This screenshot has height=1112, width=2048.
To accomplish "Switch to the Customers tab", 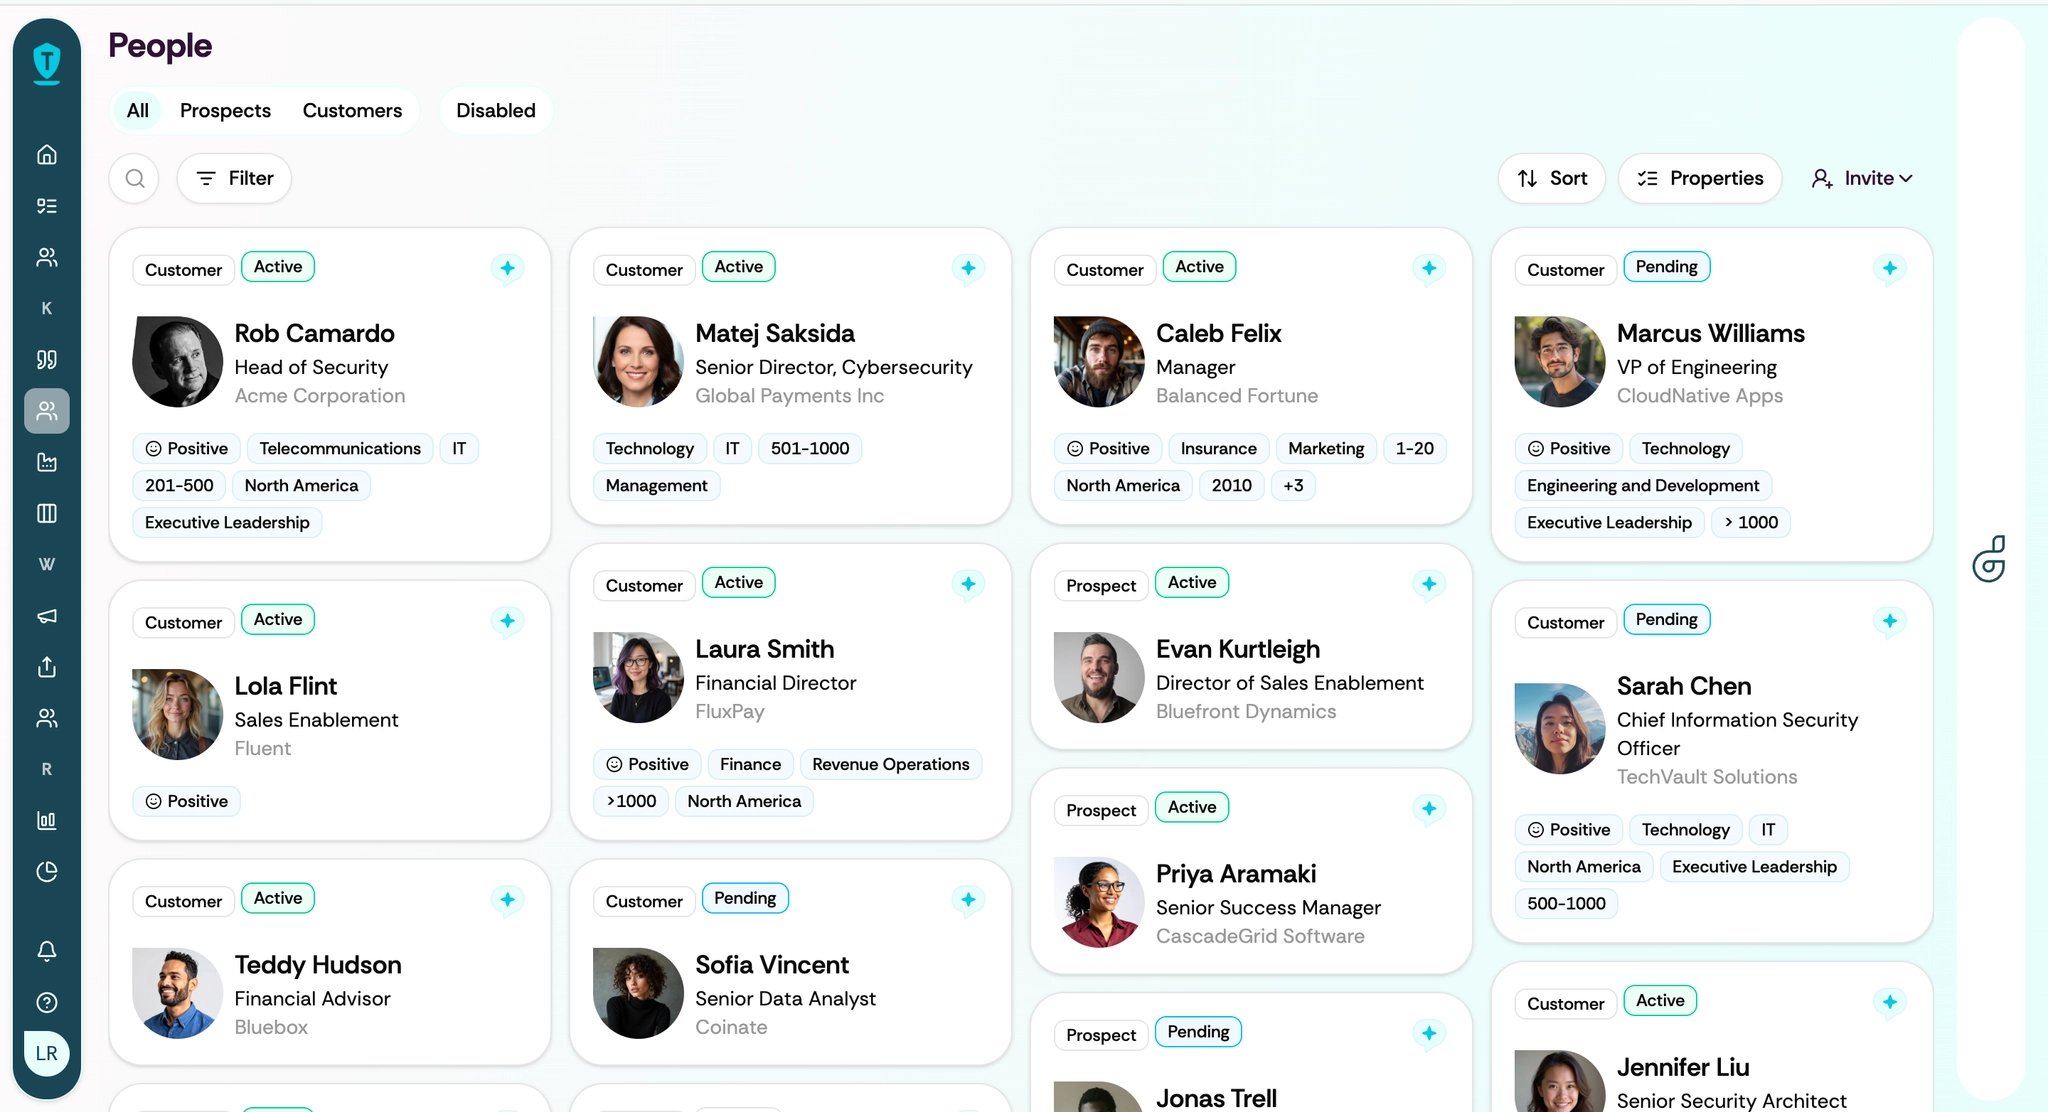I will tap(352, 111).
